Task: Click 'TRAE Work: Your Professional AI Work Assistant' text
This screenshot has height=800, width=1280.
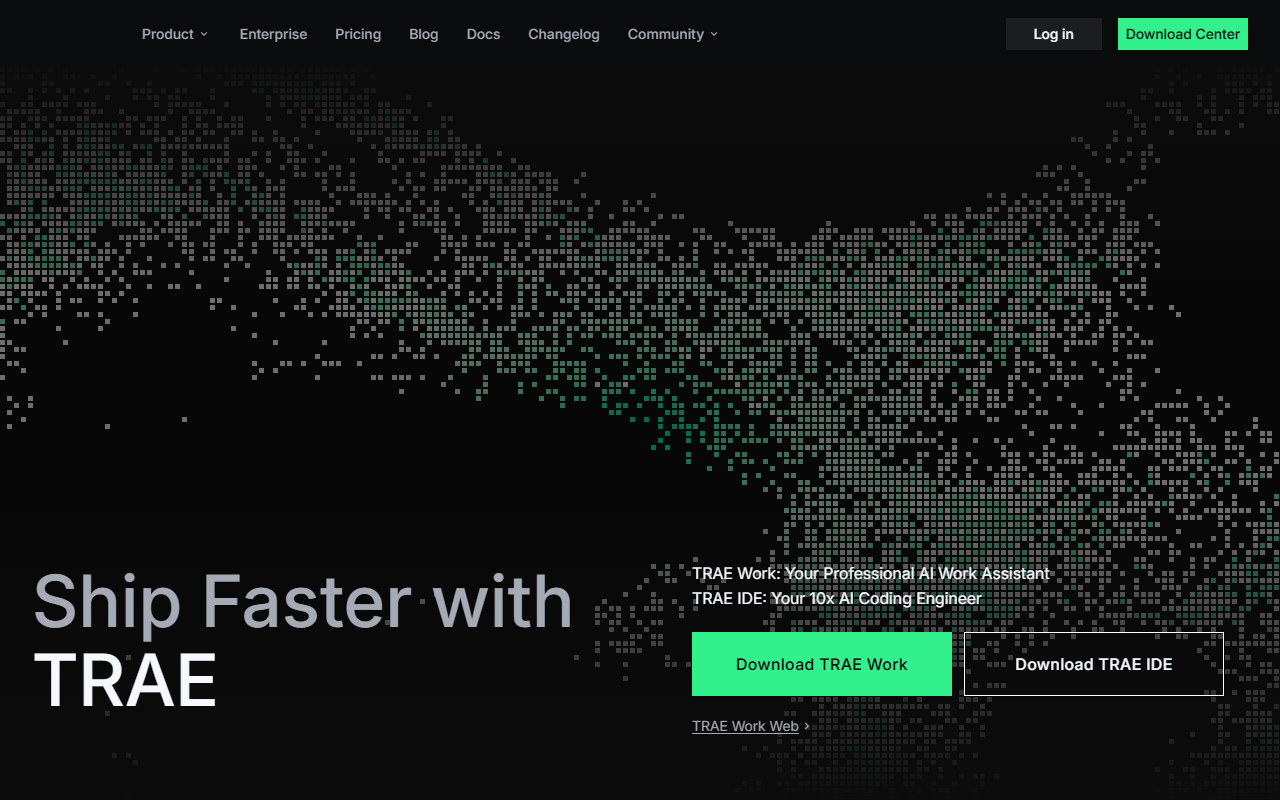Action: point(871,574)
